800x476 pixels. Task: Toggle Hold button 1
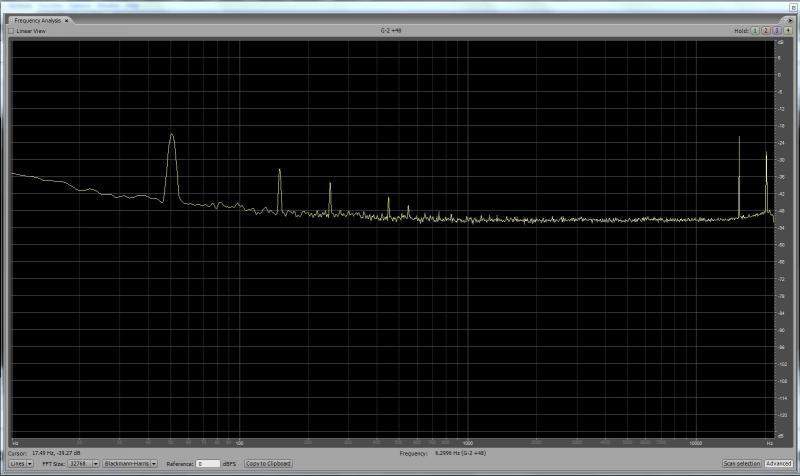pos(755,31)
